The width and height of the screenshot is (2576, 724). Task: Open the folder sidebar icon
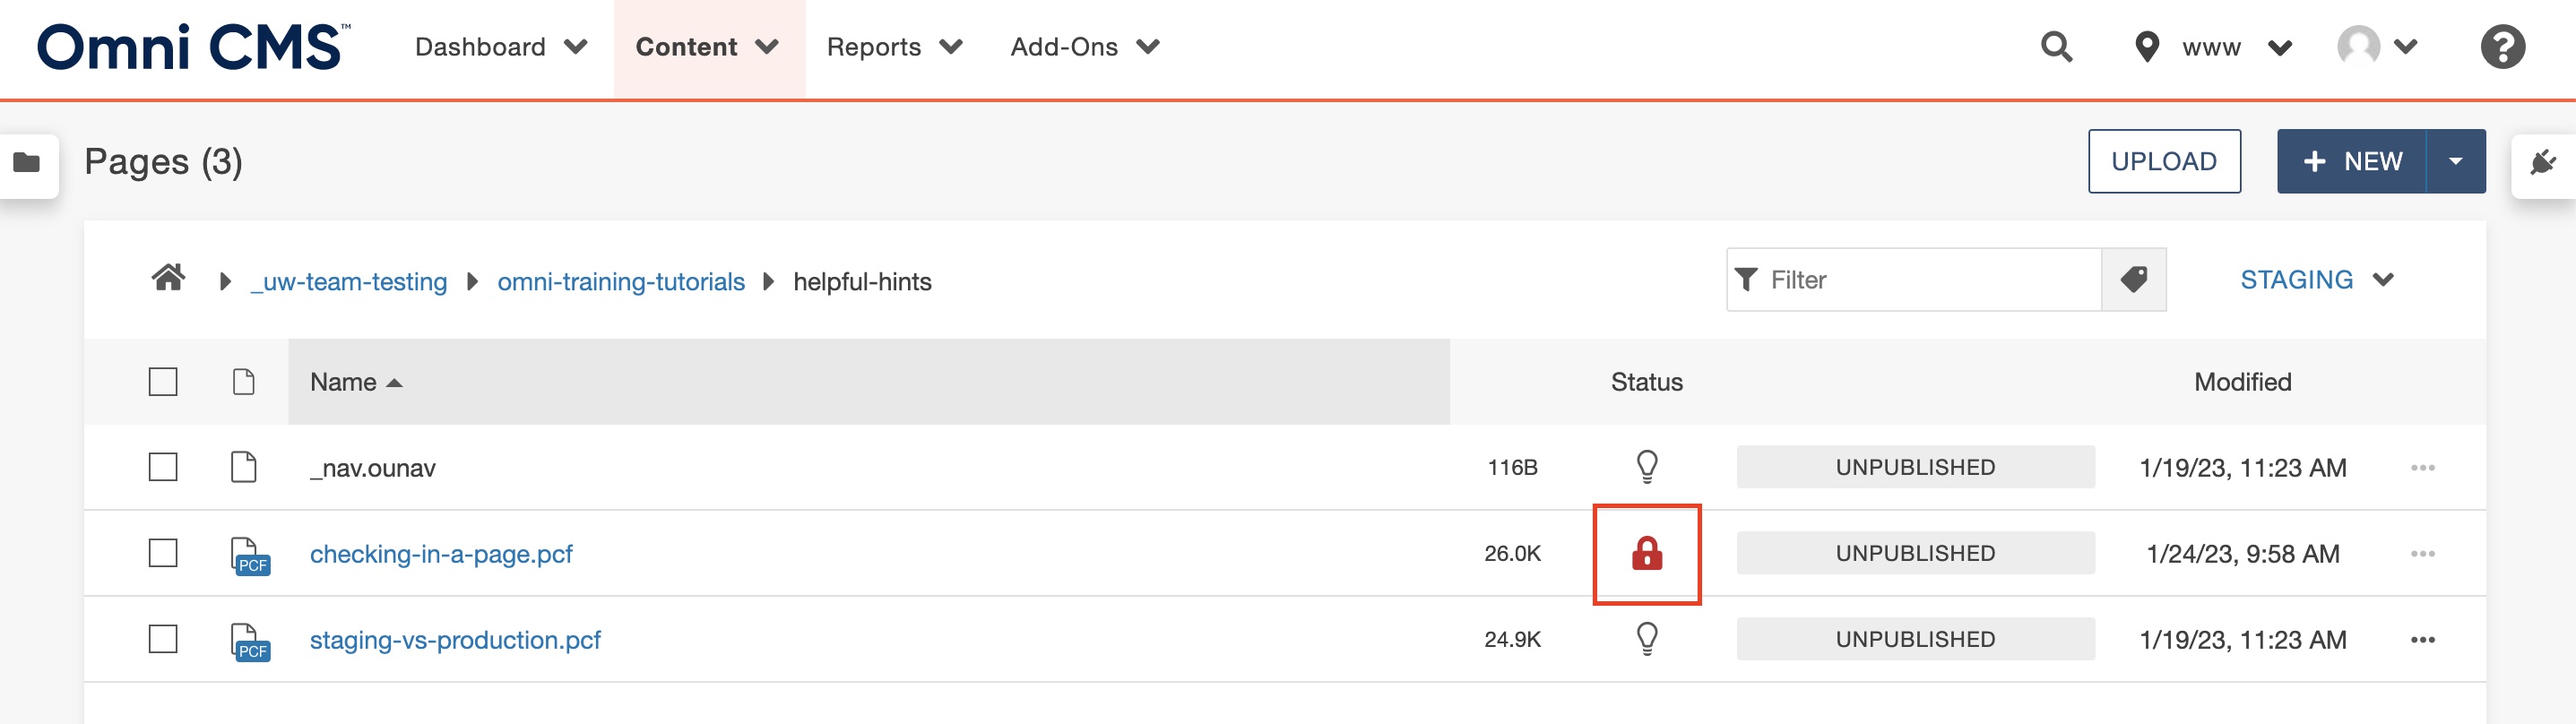pos(27,162)
